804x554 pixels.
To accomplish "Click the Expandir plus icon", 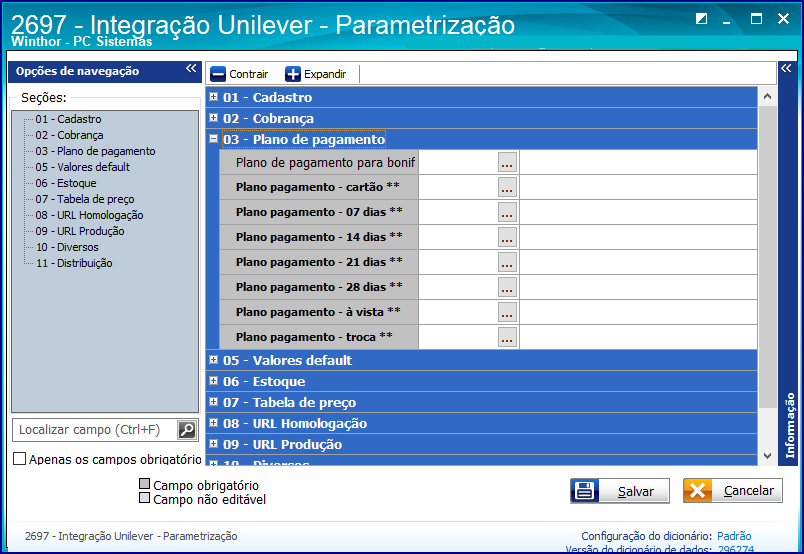I will point(293,74).
